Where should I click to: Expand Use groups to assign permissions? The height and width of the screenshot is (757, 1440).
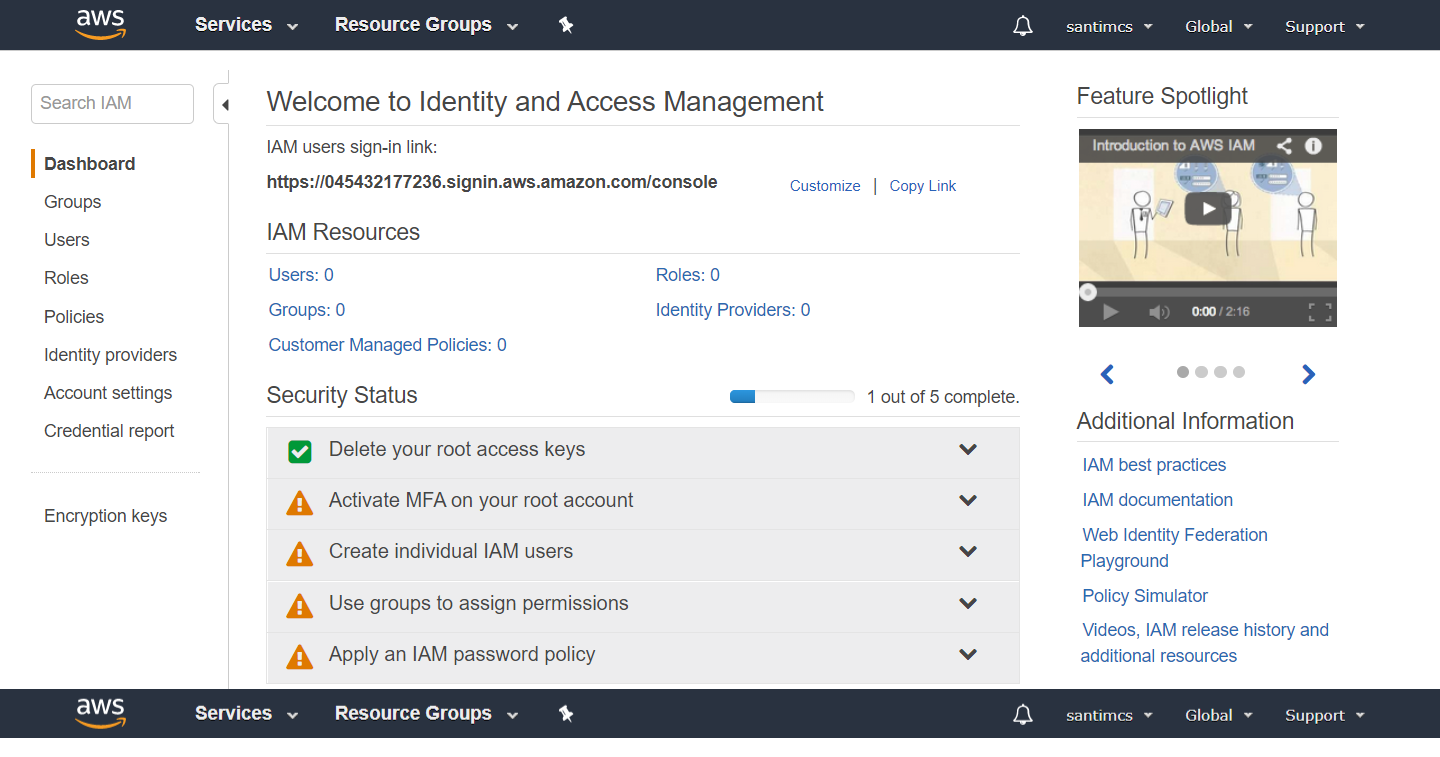968,603
